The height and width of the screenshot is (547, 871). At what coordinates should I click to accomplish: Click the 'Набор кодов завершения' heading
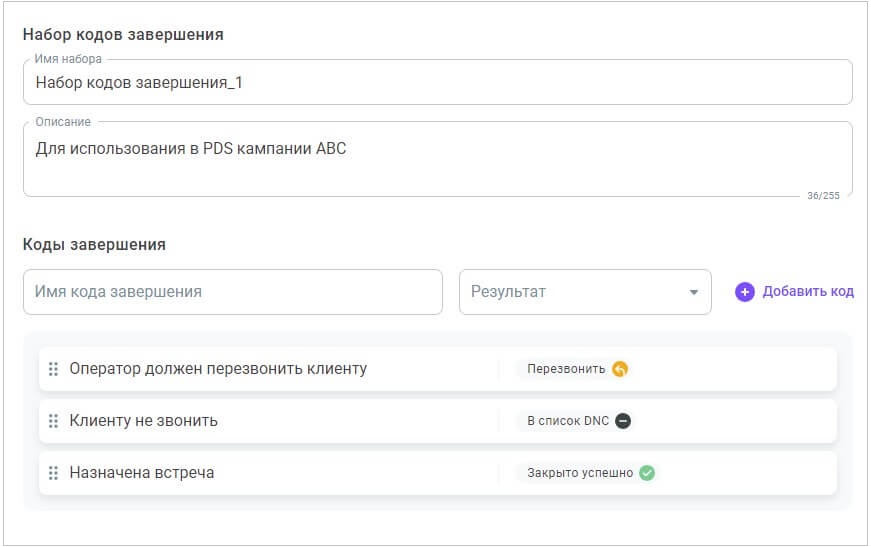(123, 34)
